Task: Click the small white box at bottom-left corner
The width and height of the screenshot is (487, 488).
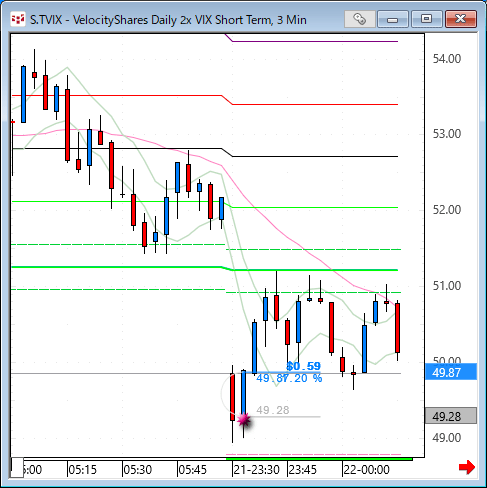Action: pyautogui.click(x=17, y=468)
